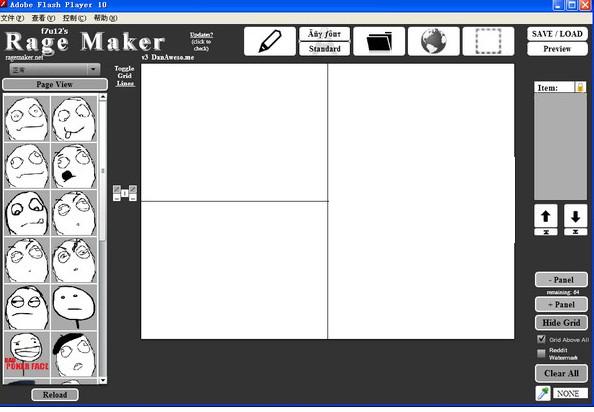
Task: Select the pencil drawing tool
Action: pos(270,41)
